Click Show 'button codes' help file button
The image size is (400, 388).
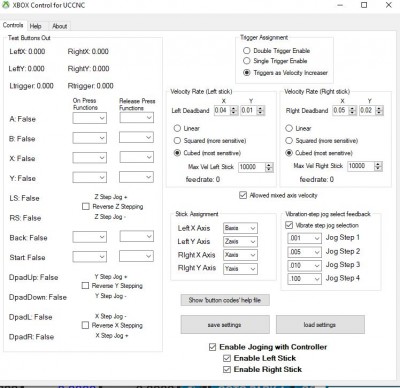[x=225, y=300]
